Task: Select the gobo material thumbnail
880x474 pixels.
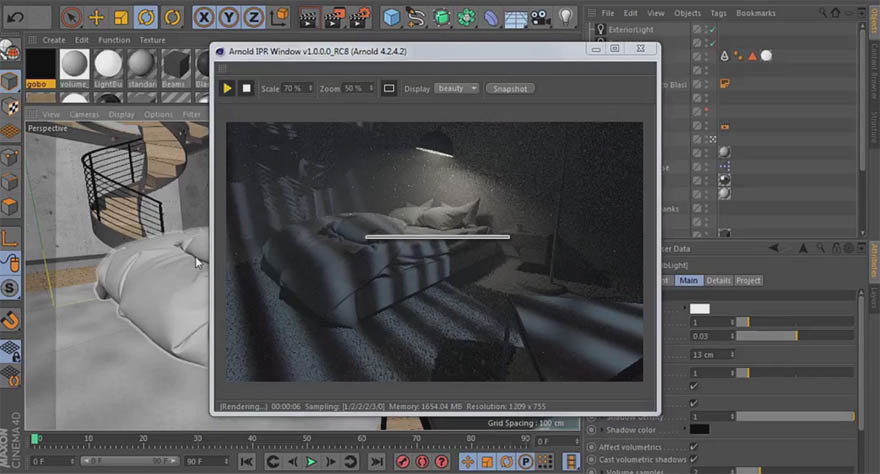Action: (40, 68)
